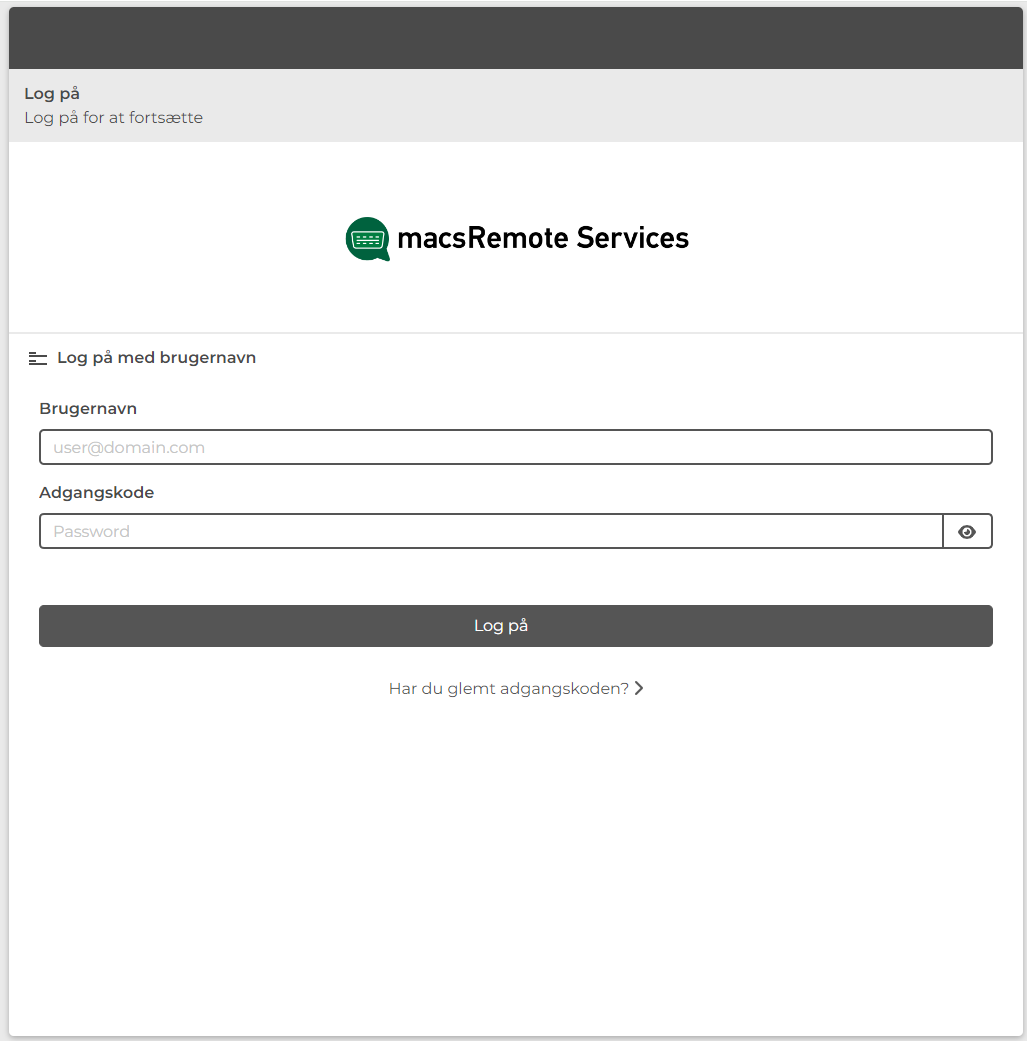Click the chevron after the forgot password link

(639, 688)
